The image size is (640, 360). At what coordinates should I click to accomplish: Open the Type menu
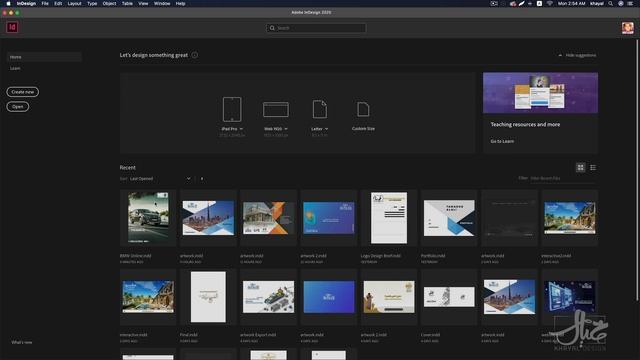[92, 3]
